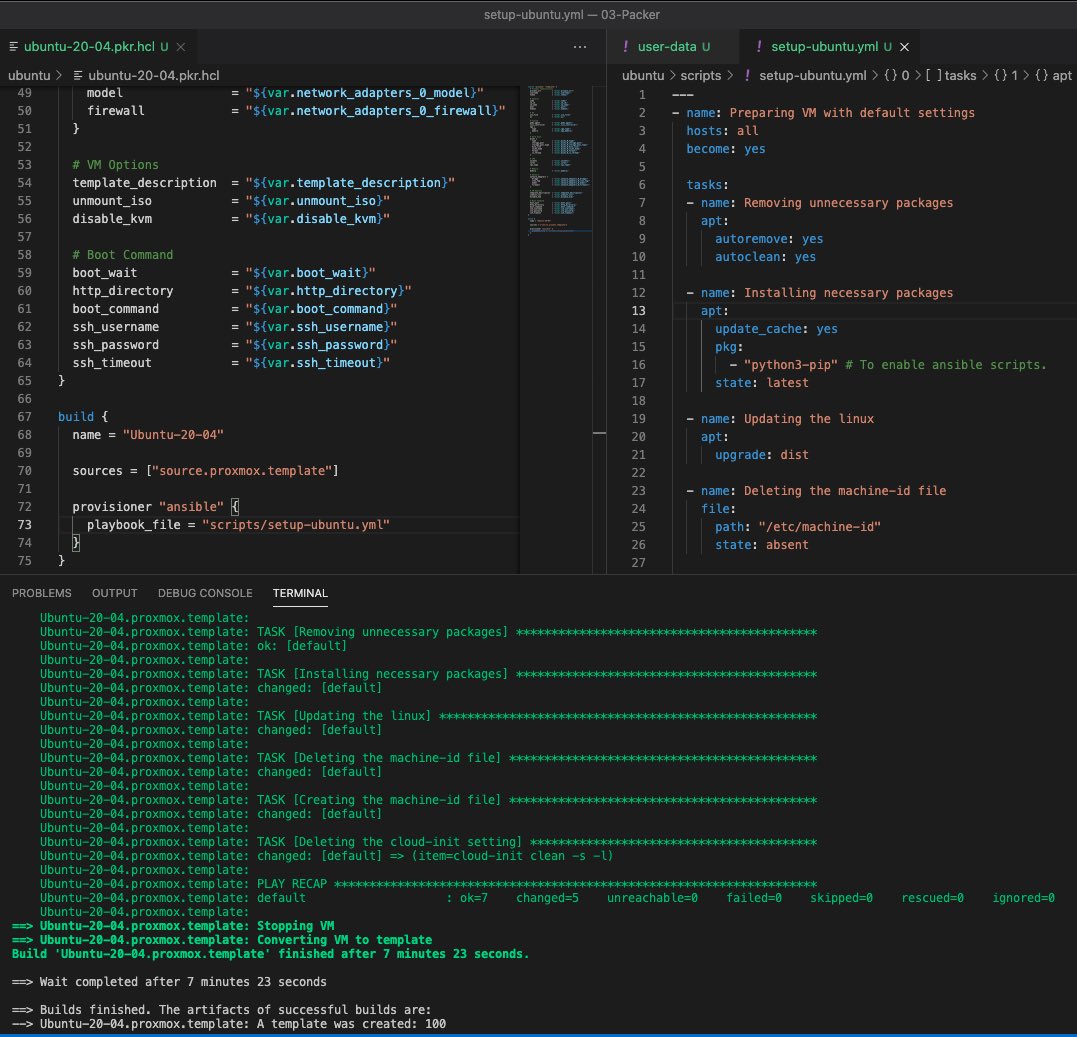Image resolution: width=1077 pixels, height=1037 pixels.
Task: Click the YAML icon on user-data tab
Action: click(x=625, y=47)
